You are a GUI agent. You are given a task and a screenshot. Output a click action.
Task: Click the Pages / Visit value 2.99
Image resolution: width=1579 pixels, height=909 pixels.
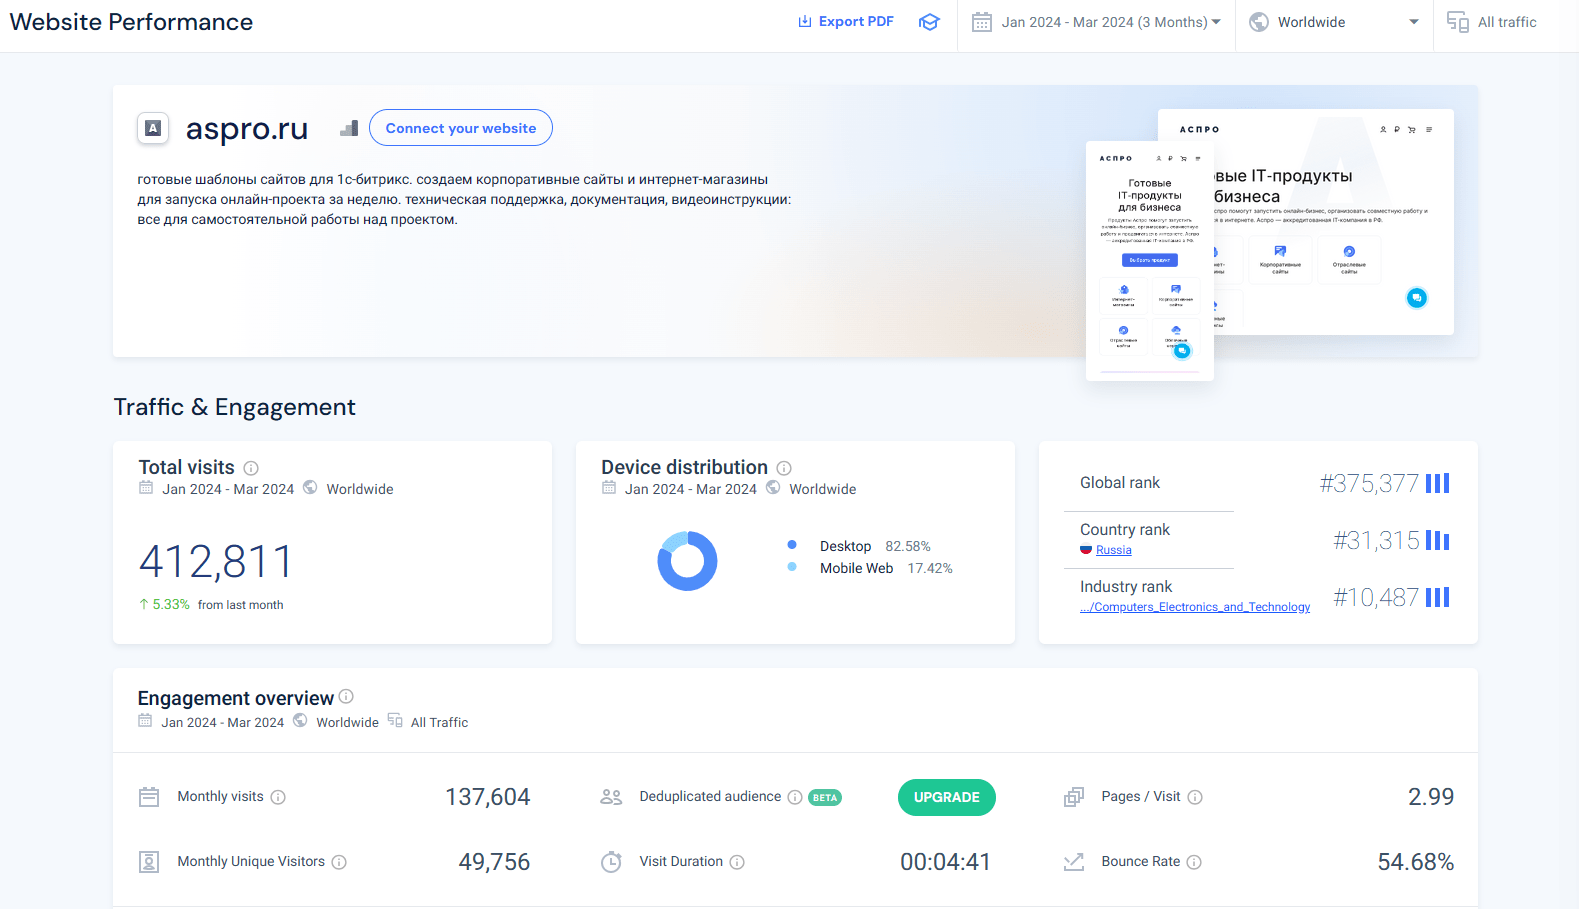point(1431,797)
